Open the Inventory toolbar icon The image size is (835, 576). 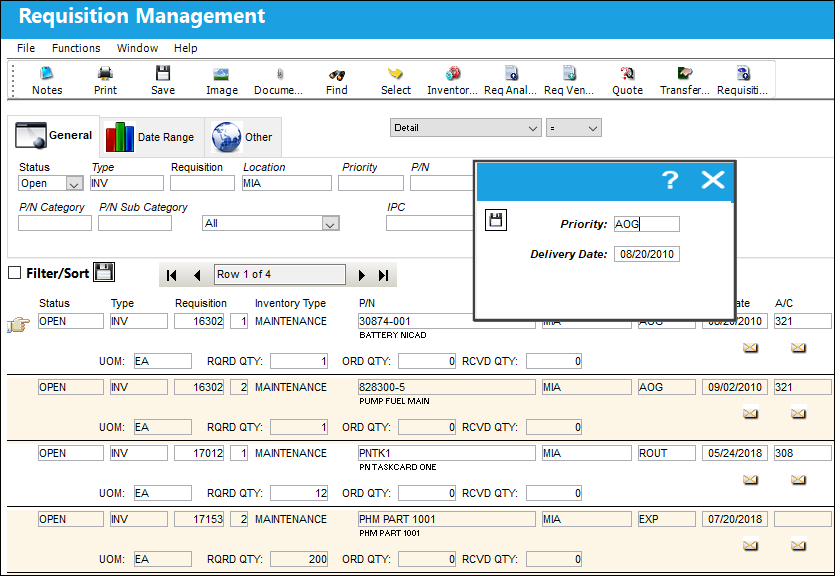452,80
